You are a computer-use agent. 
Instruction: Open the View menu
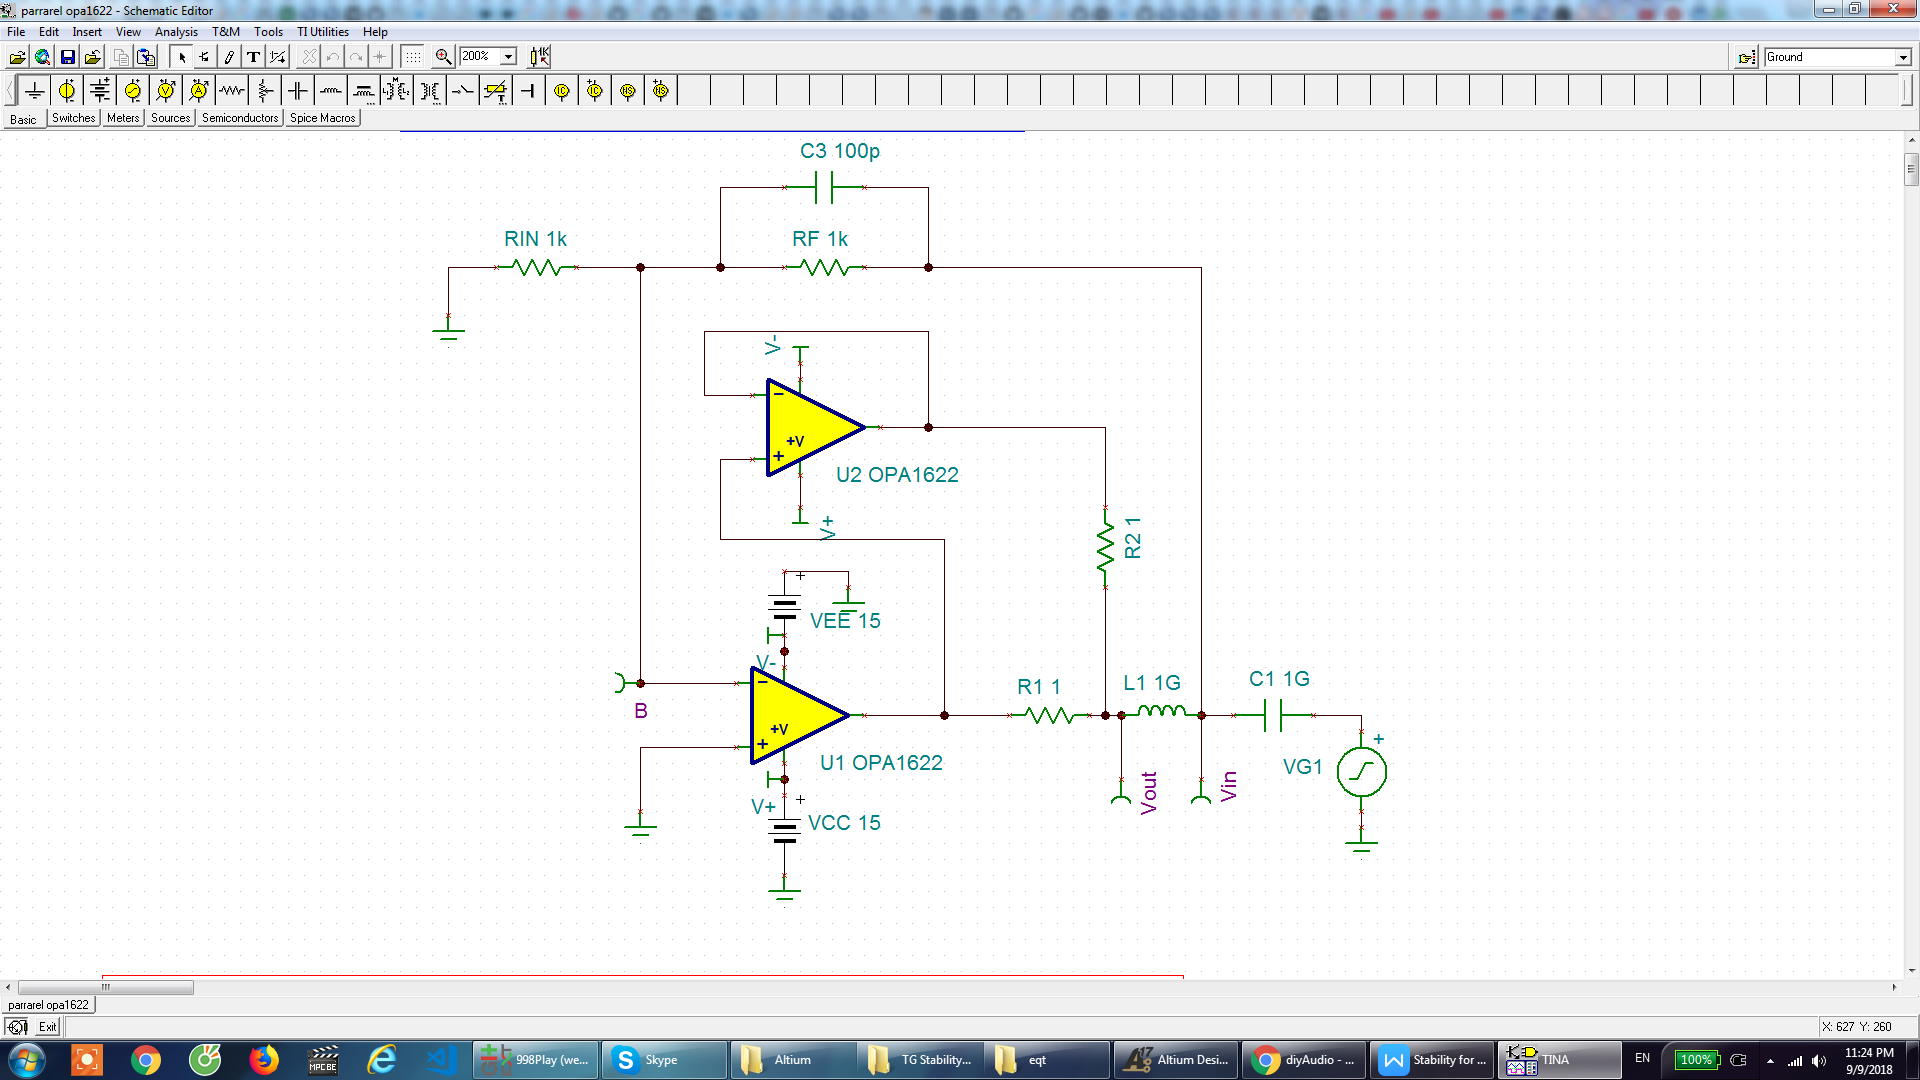pos(128,32)
